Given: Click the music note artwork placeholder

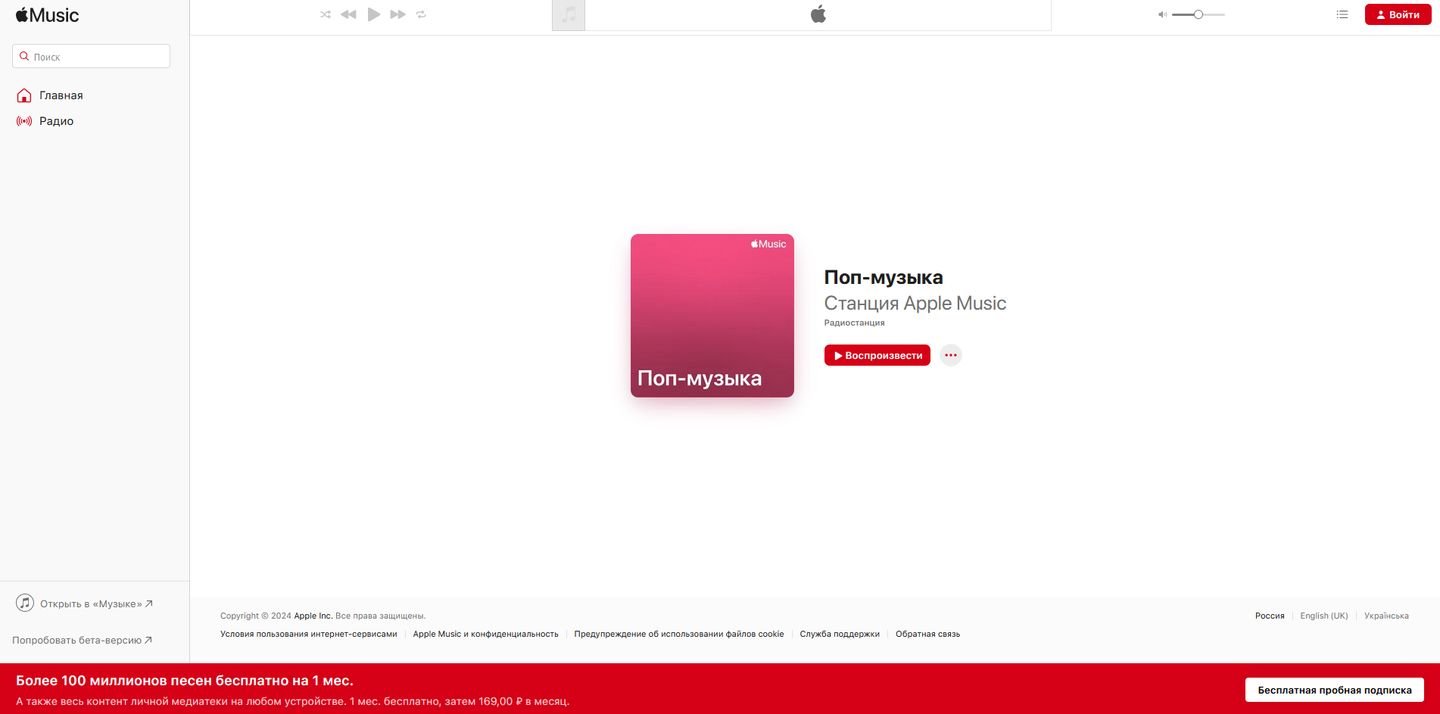Looking at the screenshot, I should coord(569,15).
